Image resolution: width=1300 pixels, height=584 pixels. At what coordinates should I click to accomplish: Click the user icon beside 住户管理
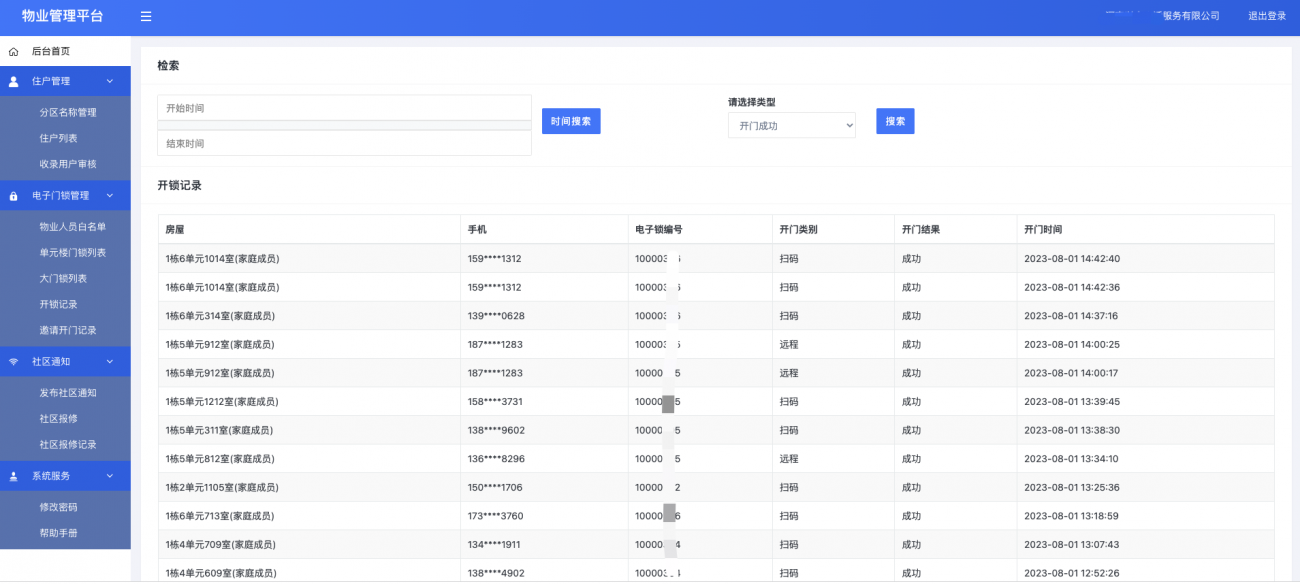(x=14, y=81)
